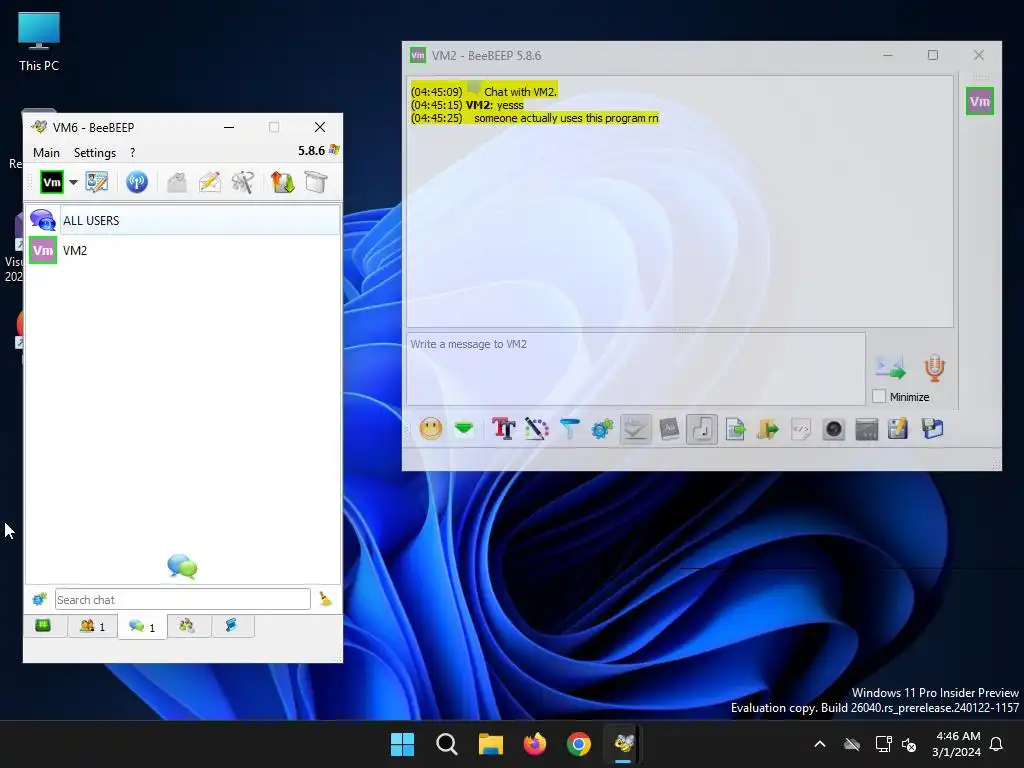Focus the Write a message to VM2 box
The width and height of the screenshot is (1024, 768).
636,369
